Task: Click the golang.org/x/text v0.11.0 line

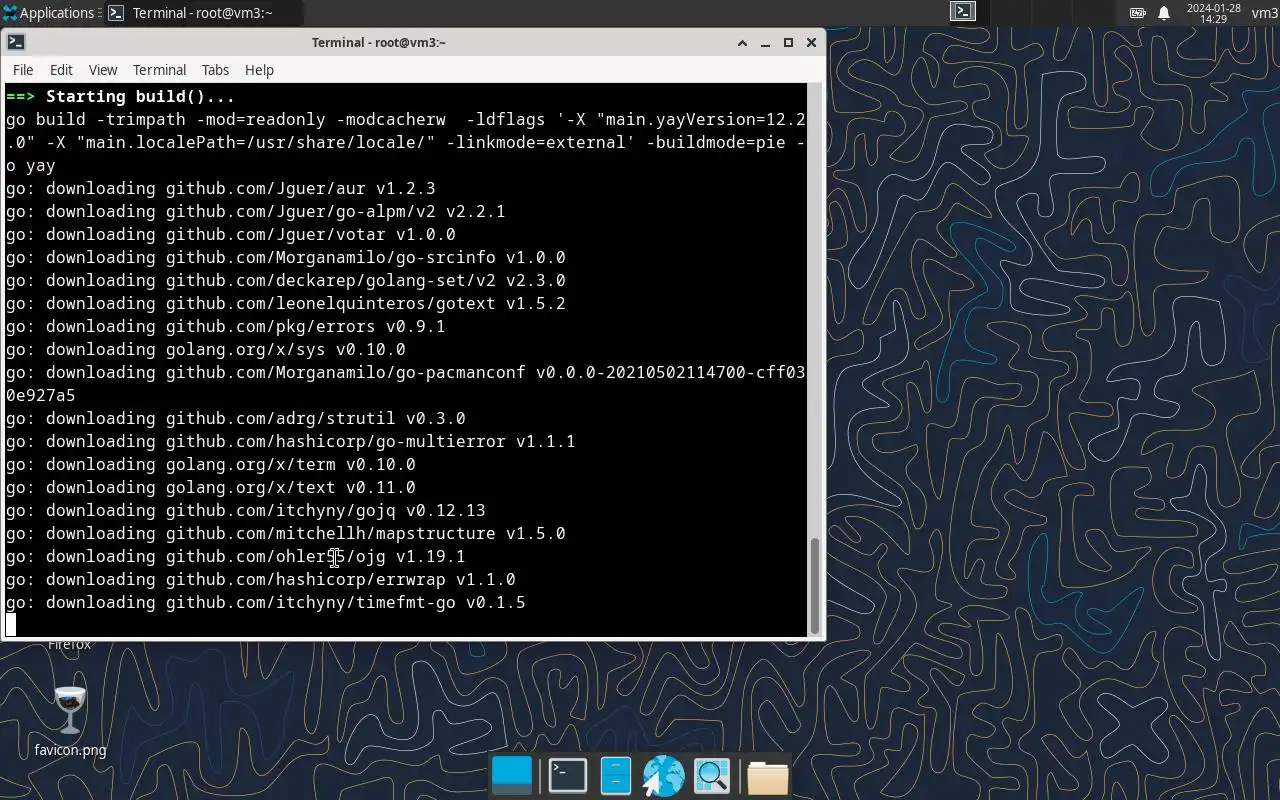Action: coord(210,487)
